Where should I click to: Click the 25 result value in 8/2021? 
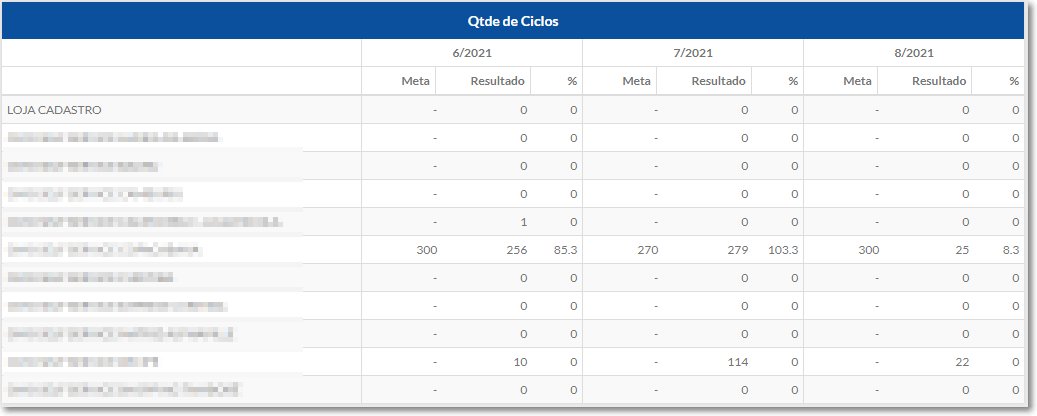coord(962,250)
